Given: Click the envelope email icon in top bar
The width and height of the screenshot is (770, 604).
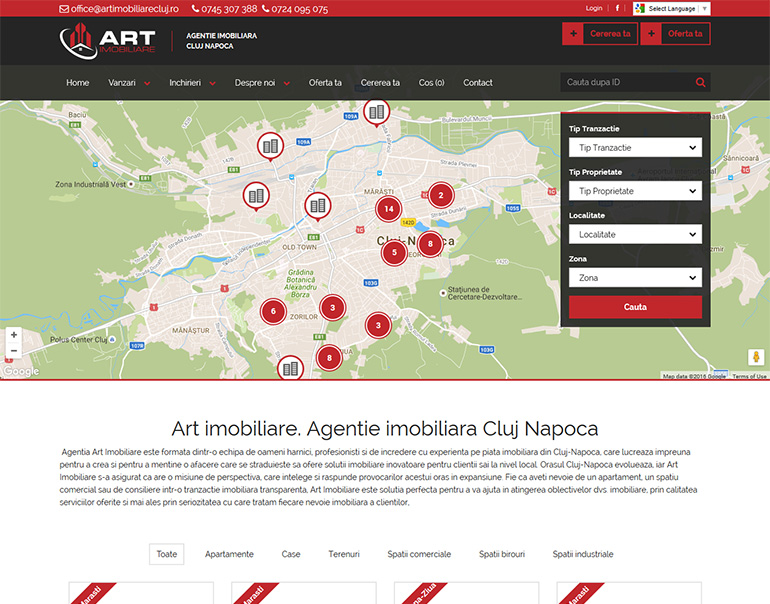Looking at the screenshot, I should pos(64,9).
